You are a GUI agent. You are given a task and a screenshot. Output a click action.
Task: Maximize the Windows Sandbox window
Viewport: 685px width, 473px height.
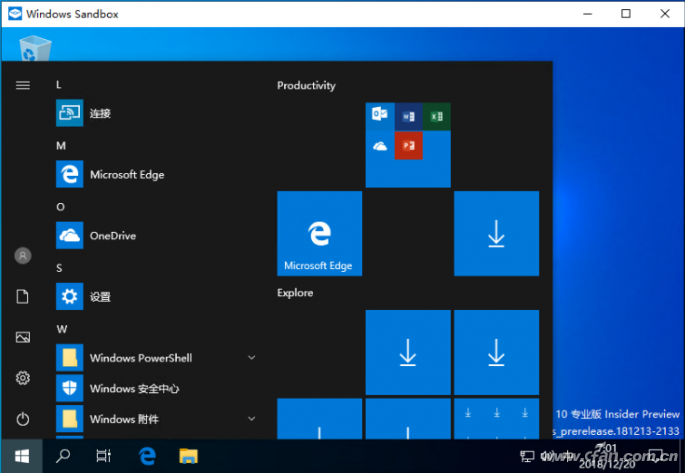pos(626,14)
